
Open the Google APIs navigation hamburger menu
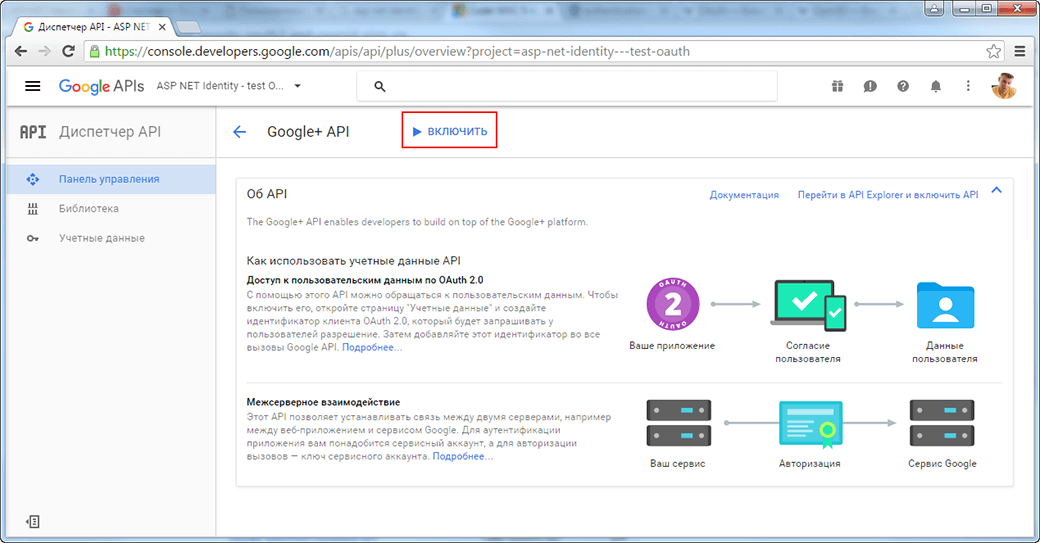[32, 86]
